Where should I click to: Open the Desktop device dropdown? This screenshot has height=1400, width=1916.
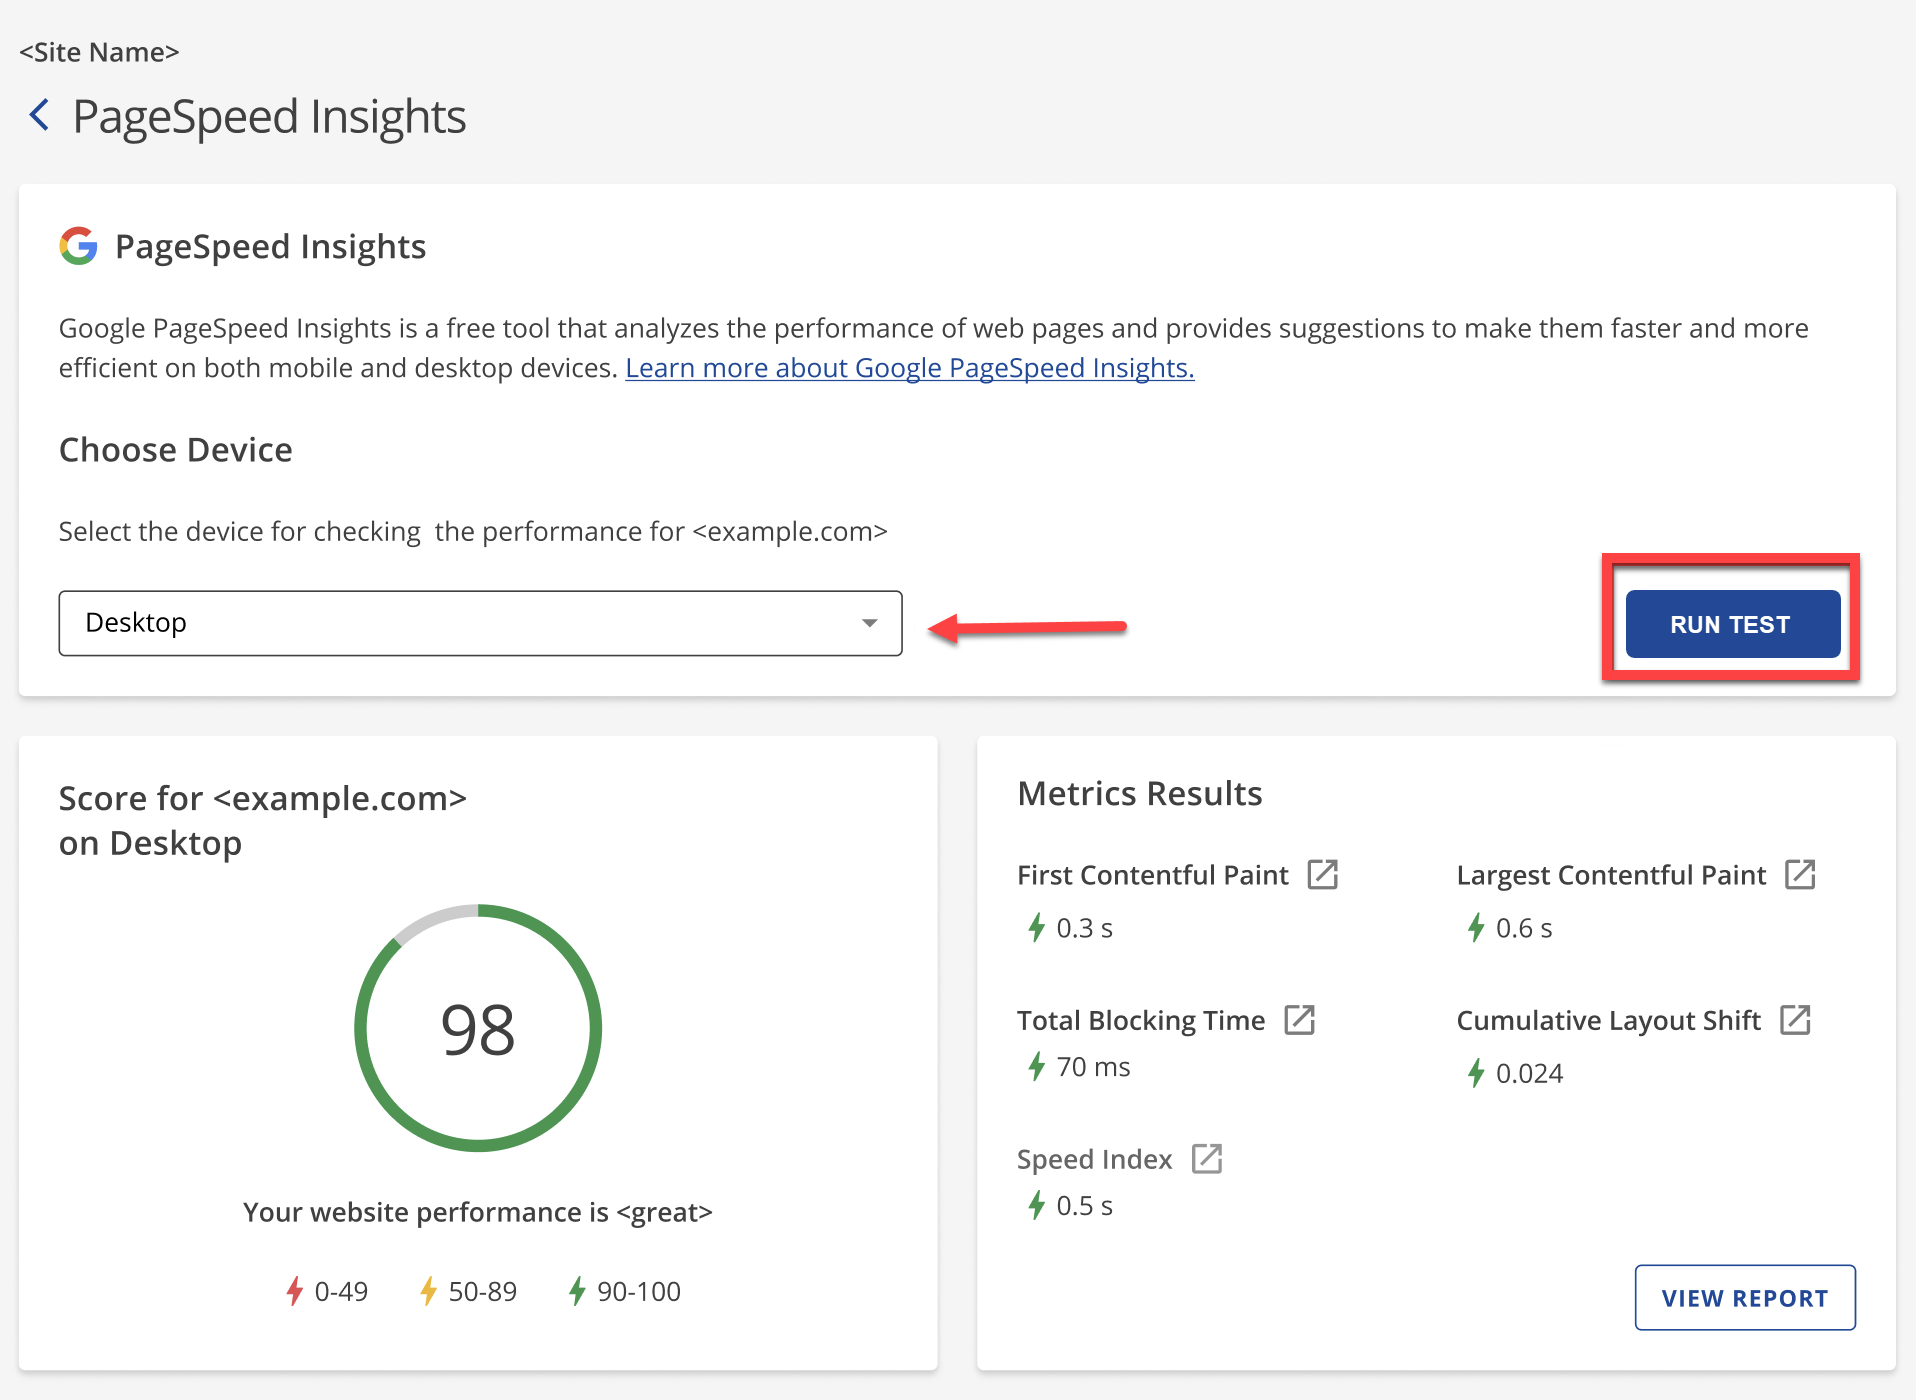point(480,623)
